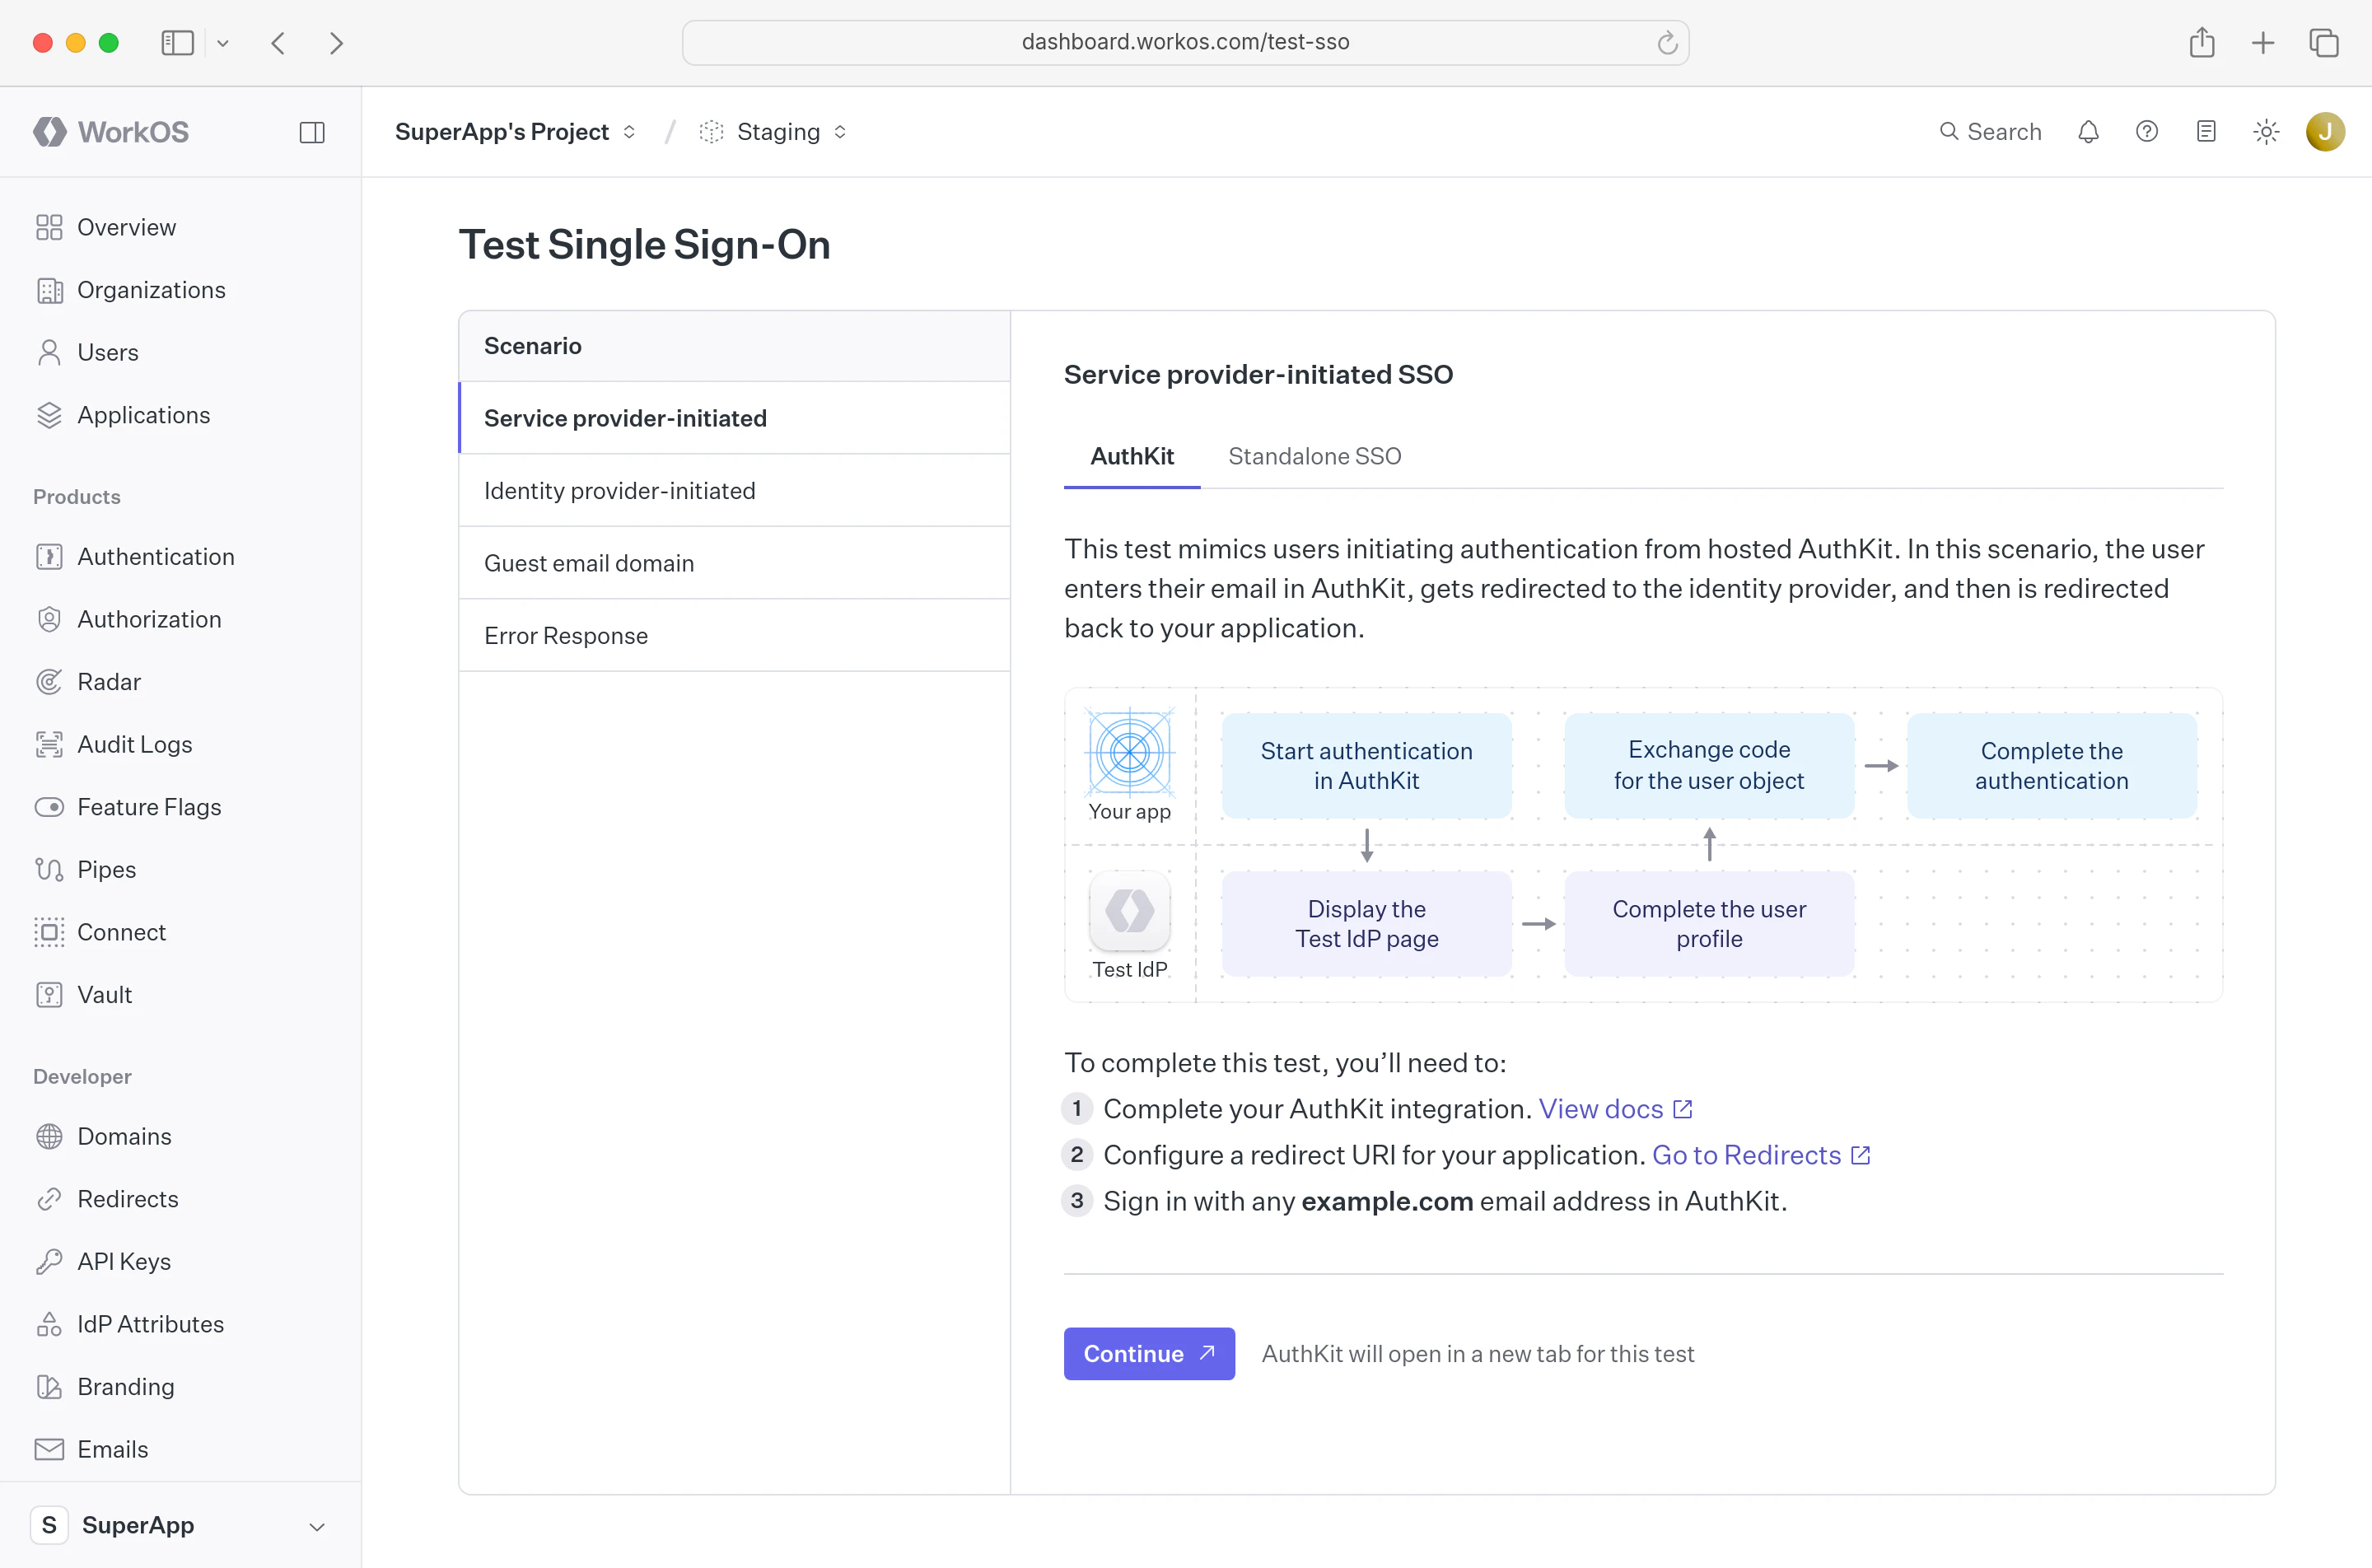Click the API Keys key icon

click(49, 1262)
